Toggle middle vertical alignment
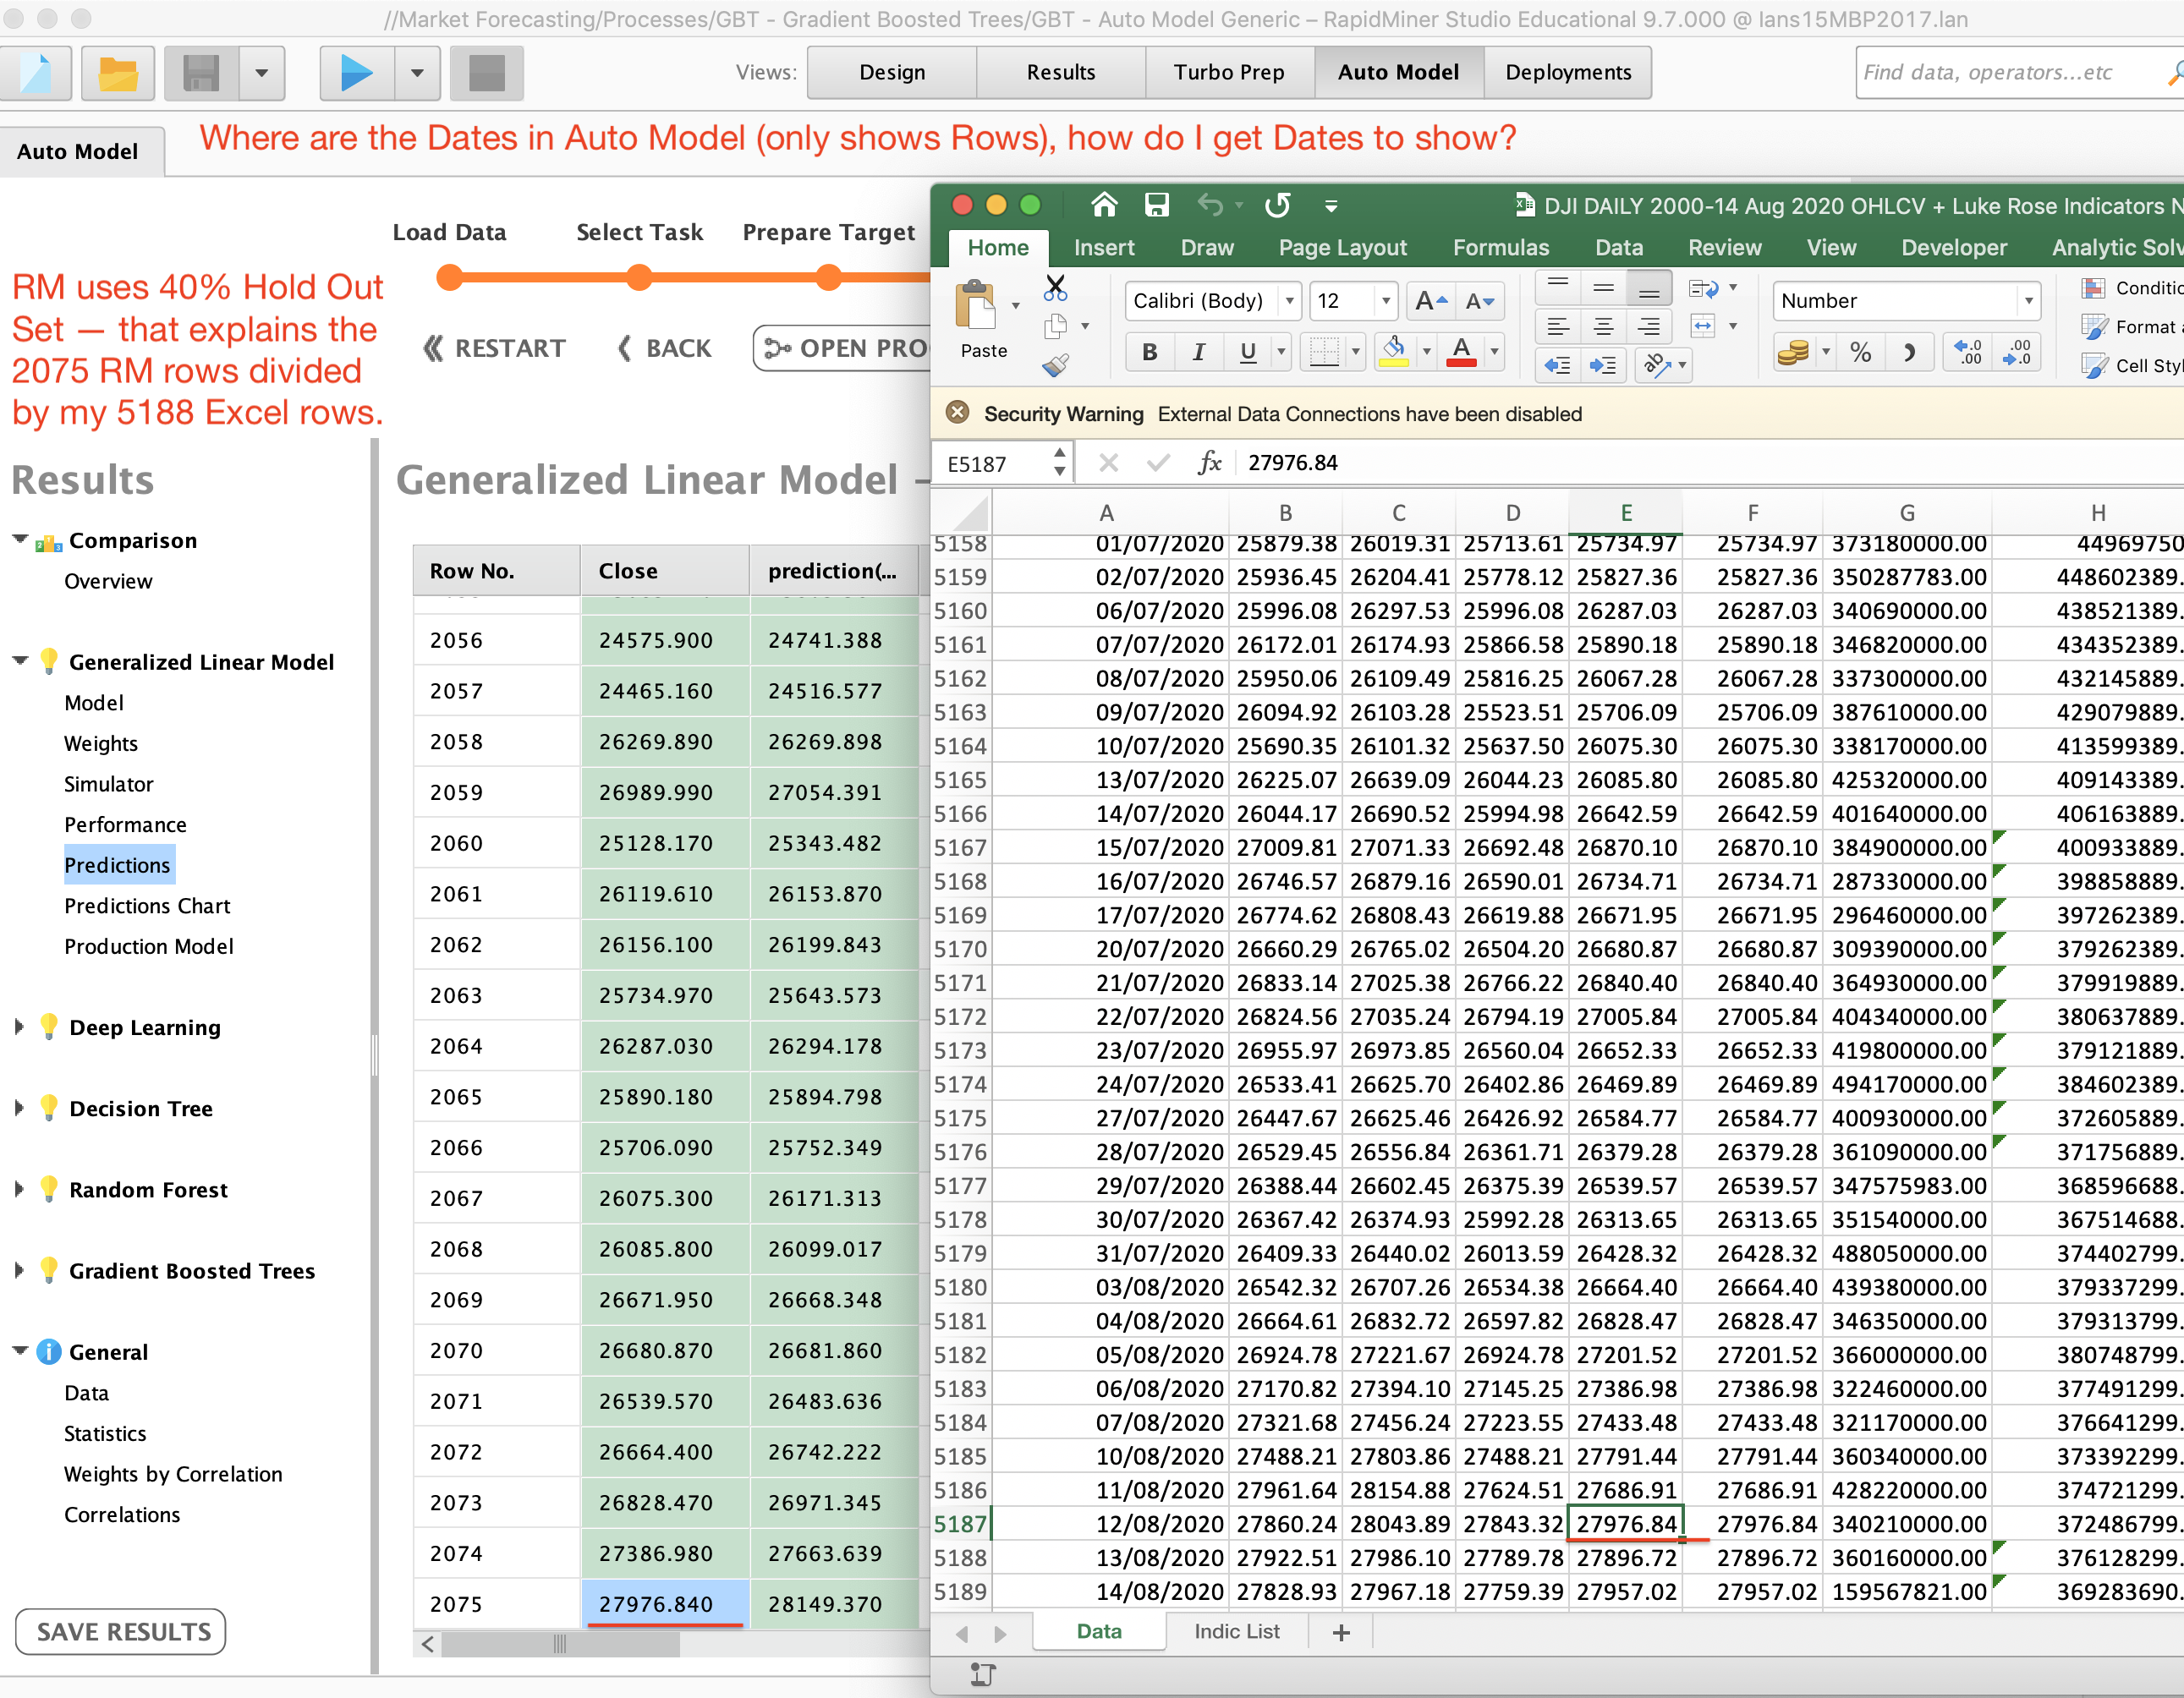Viewport: 2184px width, 1698px height. click(1603, 289)
